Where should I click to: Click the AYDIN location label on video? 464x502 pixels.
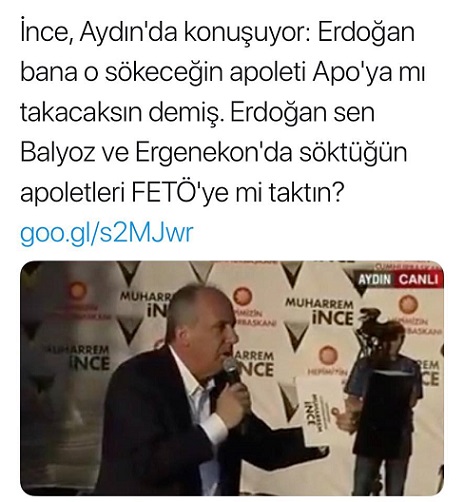[x=375, y=279]
